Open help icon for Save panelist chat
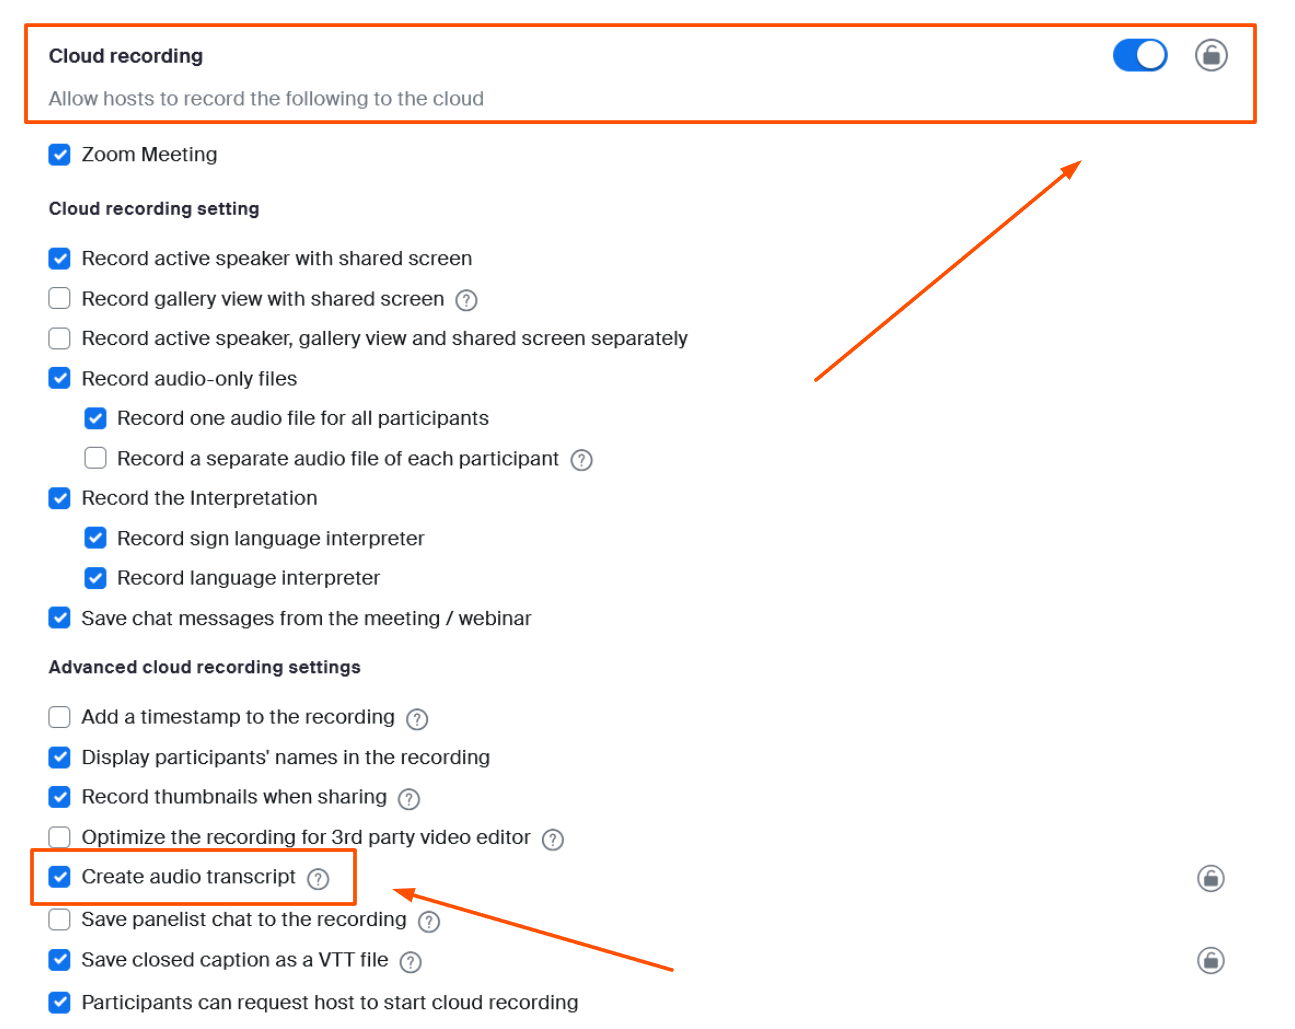The height and width of the screenshot is (1029, 1295). pos(429,921)
